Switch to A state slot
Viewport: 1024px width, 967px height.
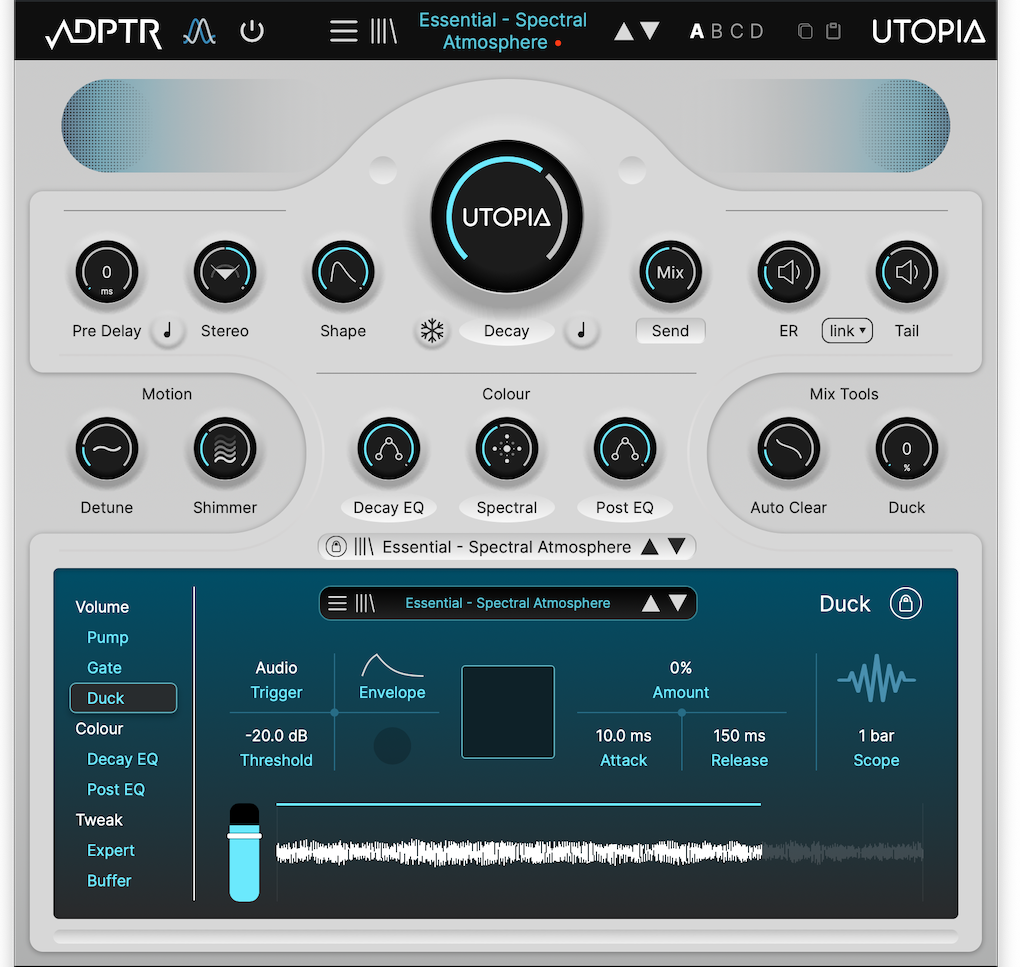click(697, 31)
